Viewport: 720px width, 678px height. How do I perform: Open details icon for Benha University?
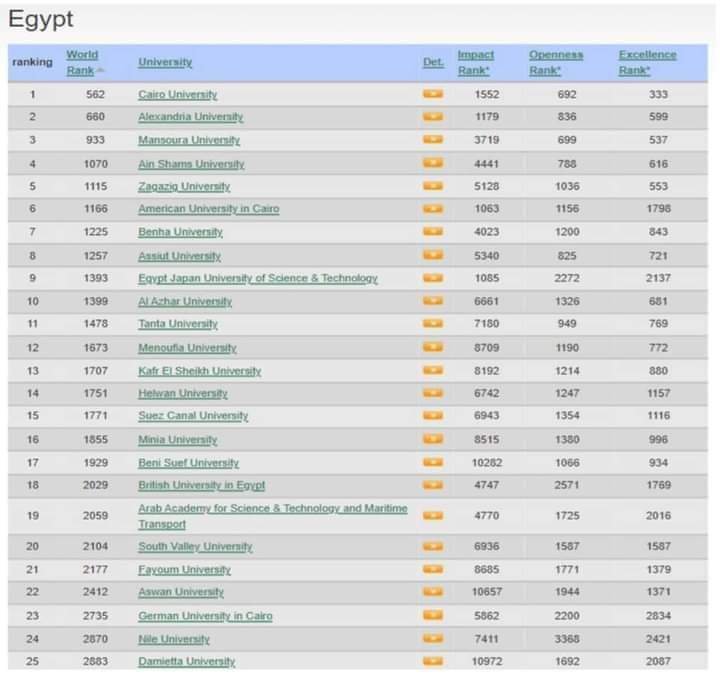click(433, 231)
